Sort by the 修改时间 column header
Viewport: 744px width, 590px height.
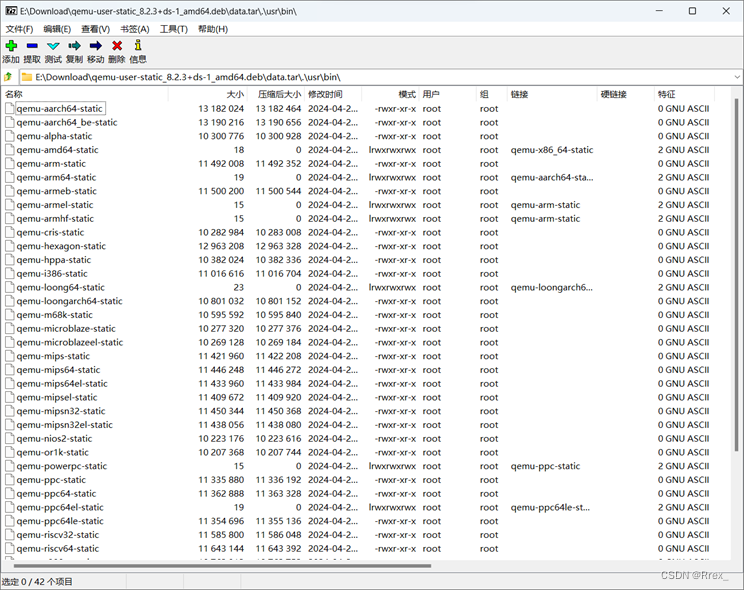pyautogui.click(x=333, y=94)
